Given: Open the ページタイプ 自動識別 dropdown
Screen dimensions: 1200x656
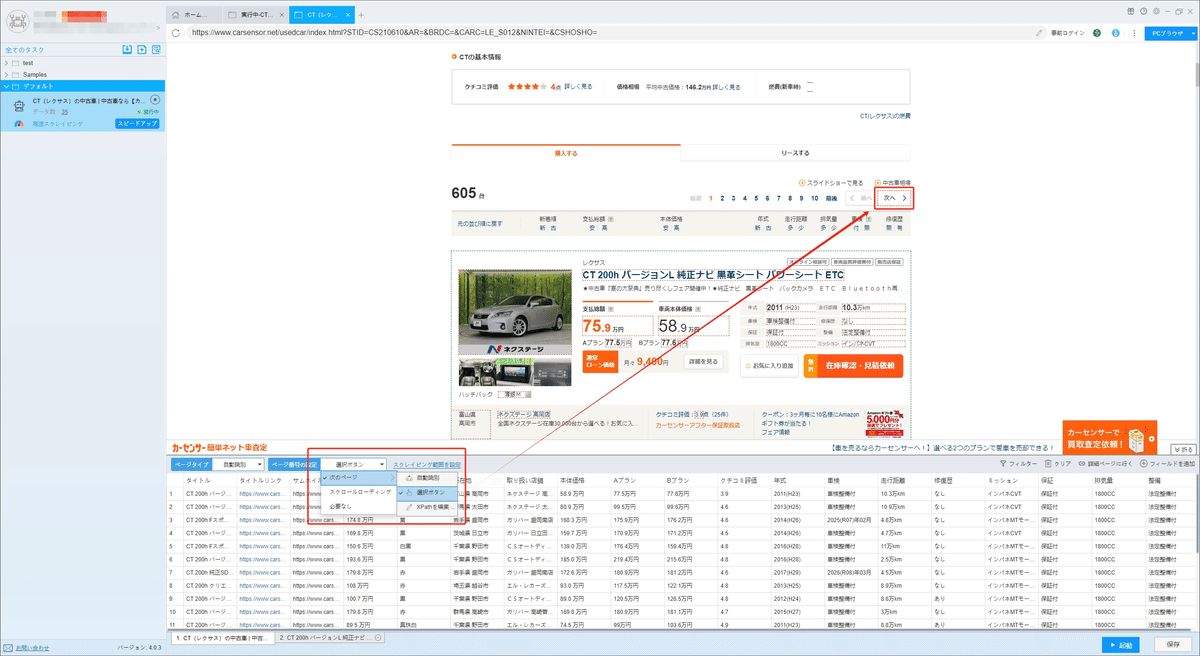Looking at the screenshot, I should point(238,465).
